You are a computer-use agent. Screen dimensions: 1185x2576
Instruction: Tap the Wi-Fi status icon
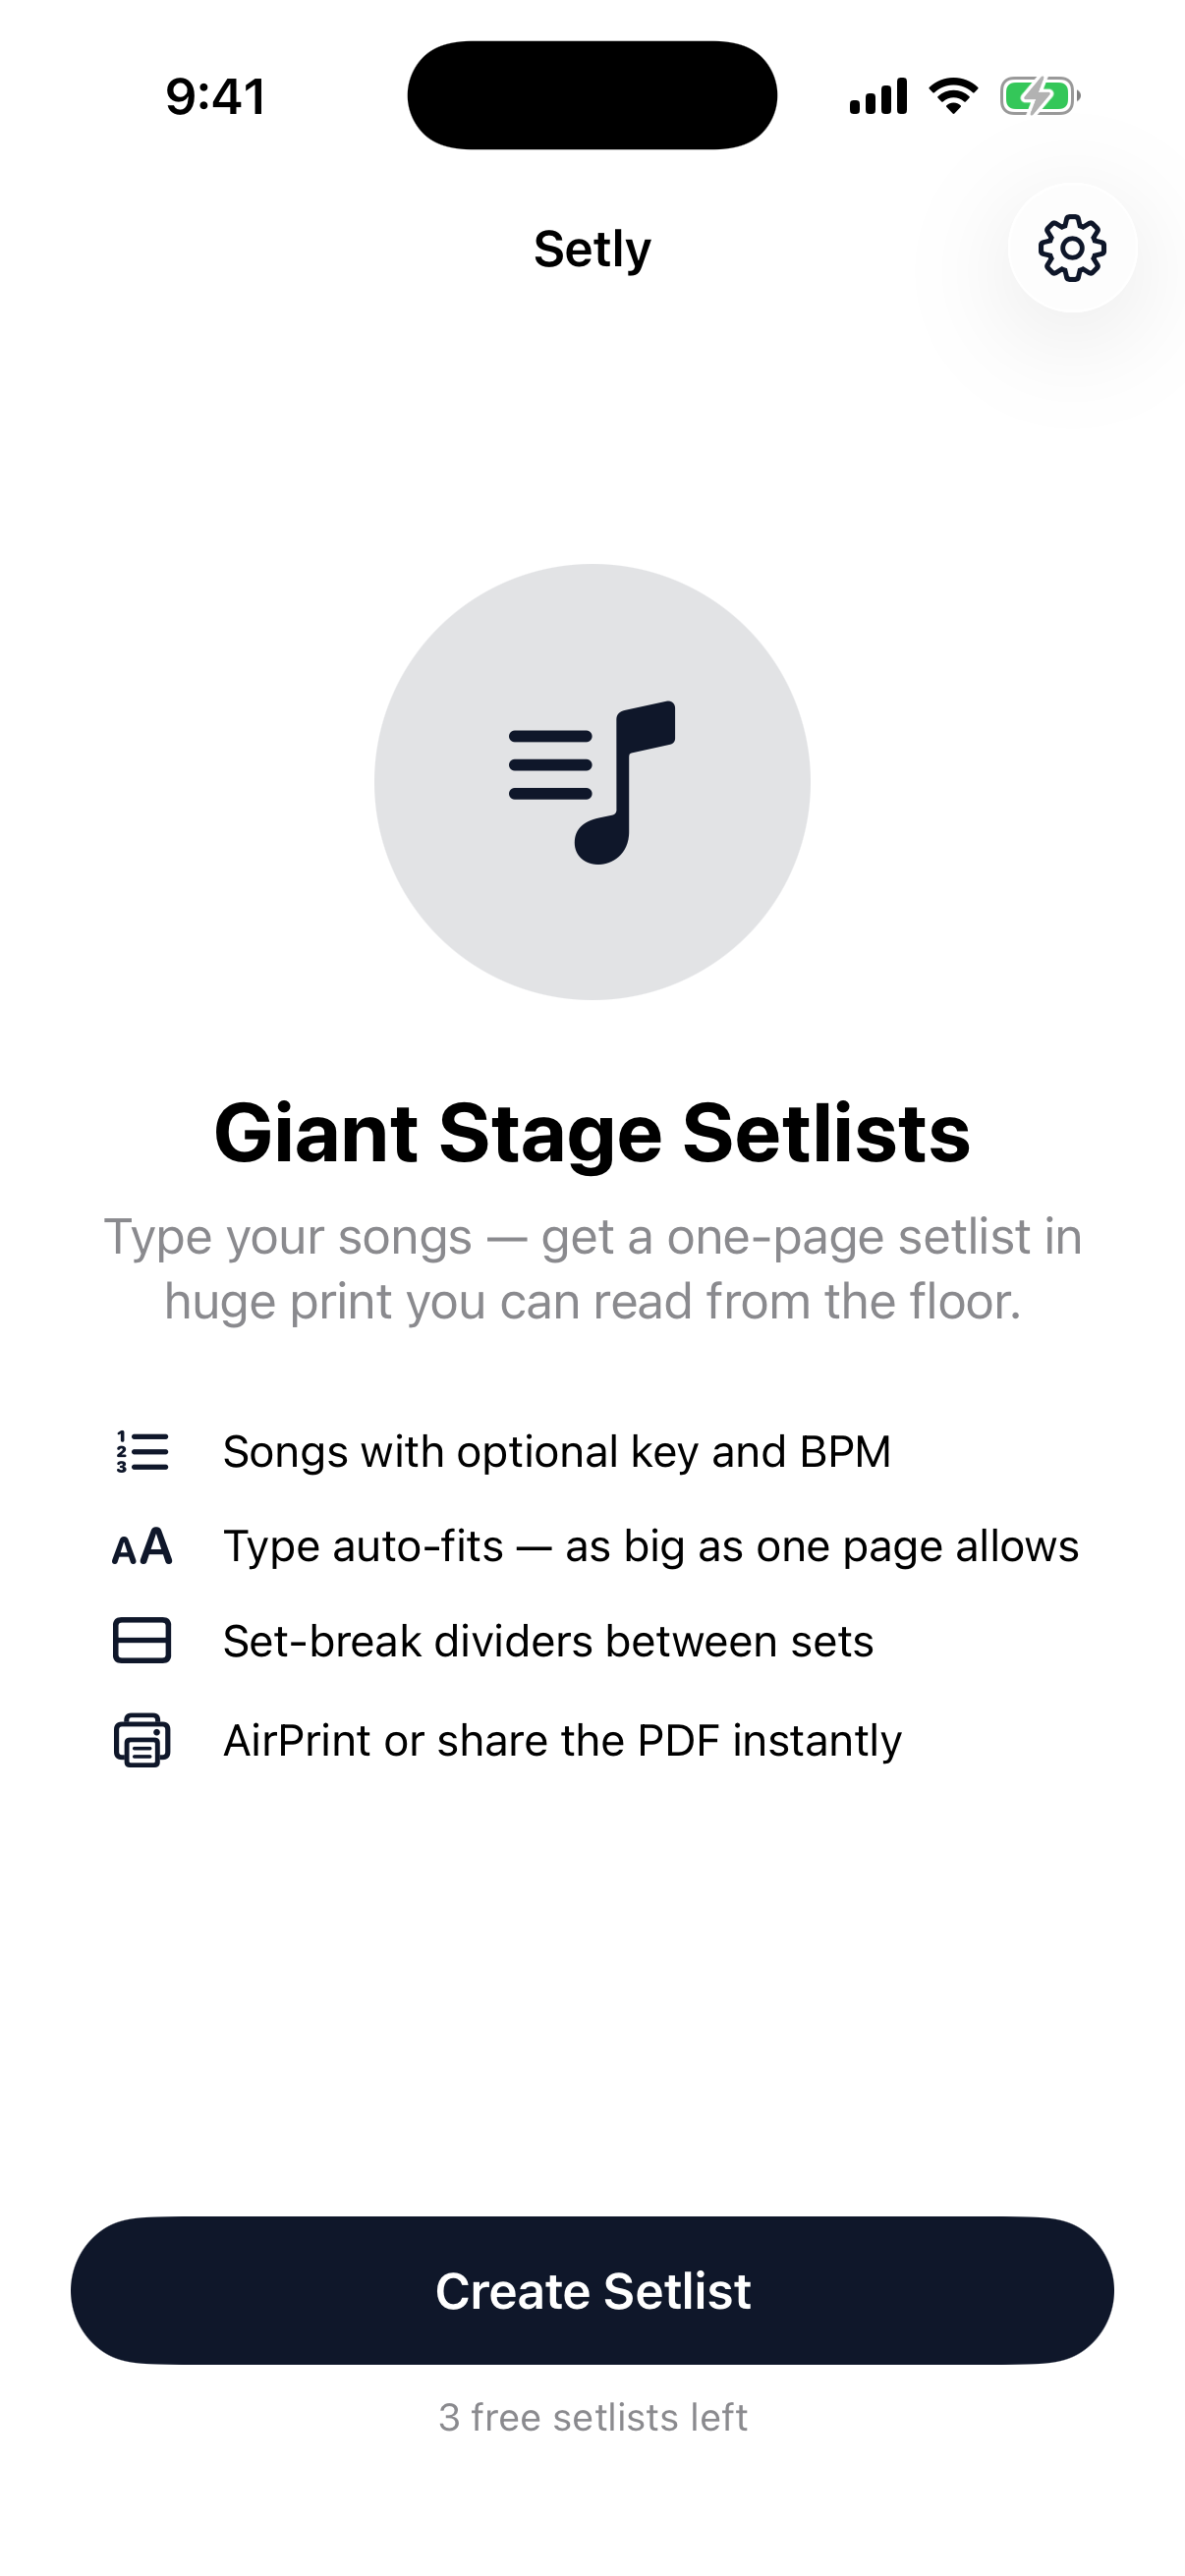(x=953, y=96)
